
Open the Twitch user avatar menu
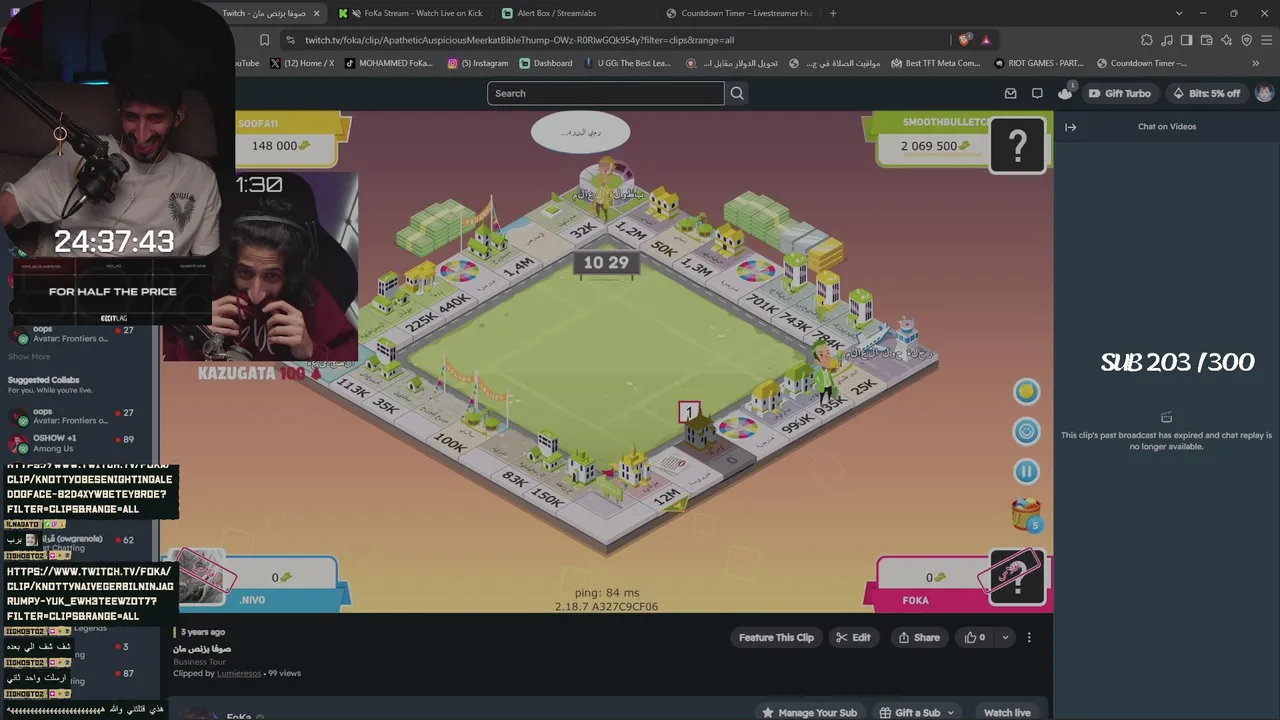[1264, 93]
